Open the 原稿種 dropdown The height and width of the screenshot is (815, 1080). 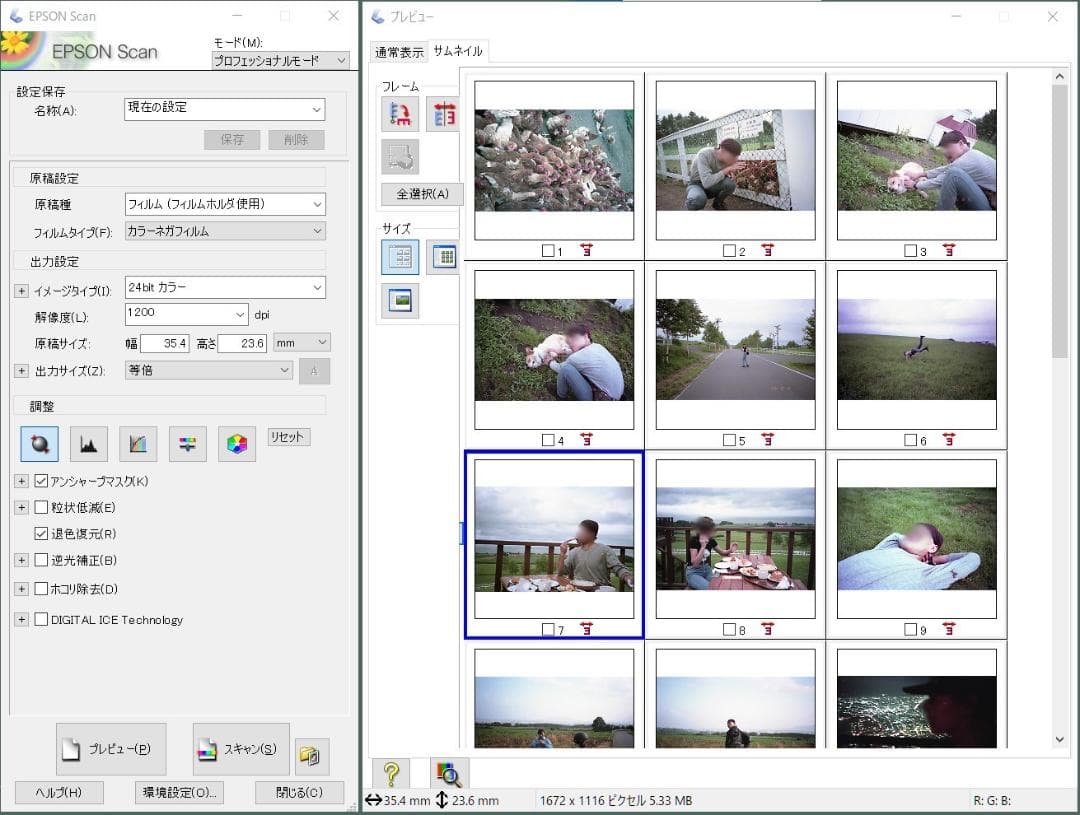[225, 204]
